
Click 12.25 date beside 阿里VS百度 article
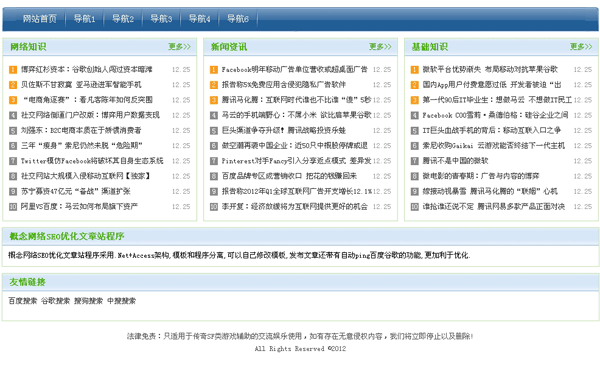pyautogui.click(x=181, y=207)
